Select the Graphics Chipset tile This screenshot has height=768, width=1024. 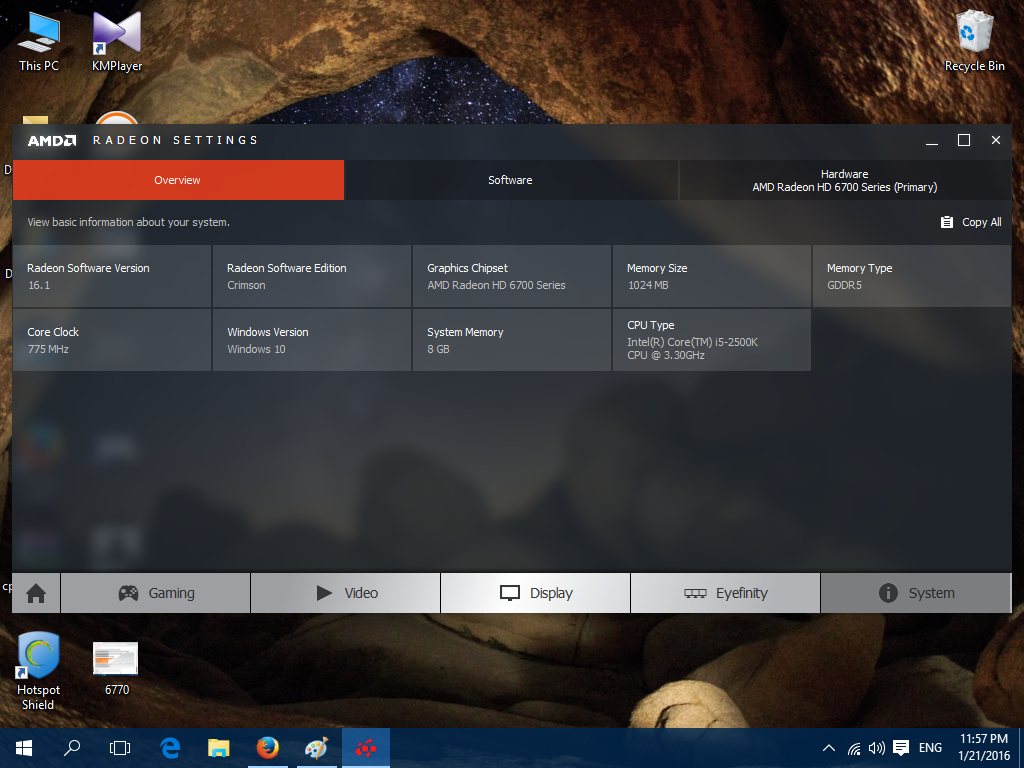(512, 276)
